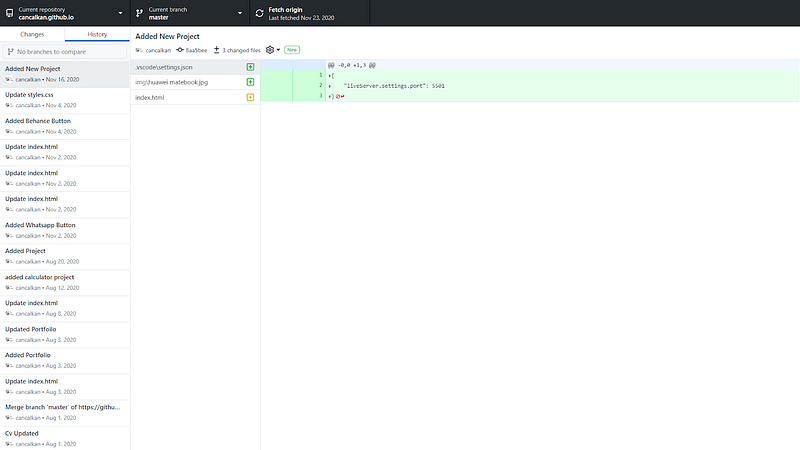Click author avatar in Added Behance Button row

(9, 132)
